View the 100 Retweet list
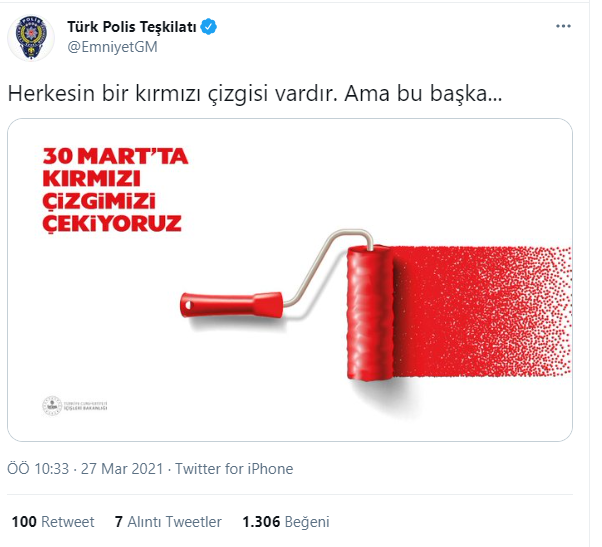602x547 pixels. pos(53,522)
